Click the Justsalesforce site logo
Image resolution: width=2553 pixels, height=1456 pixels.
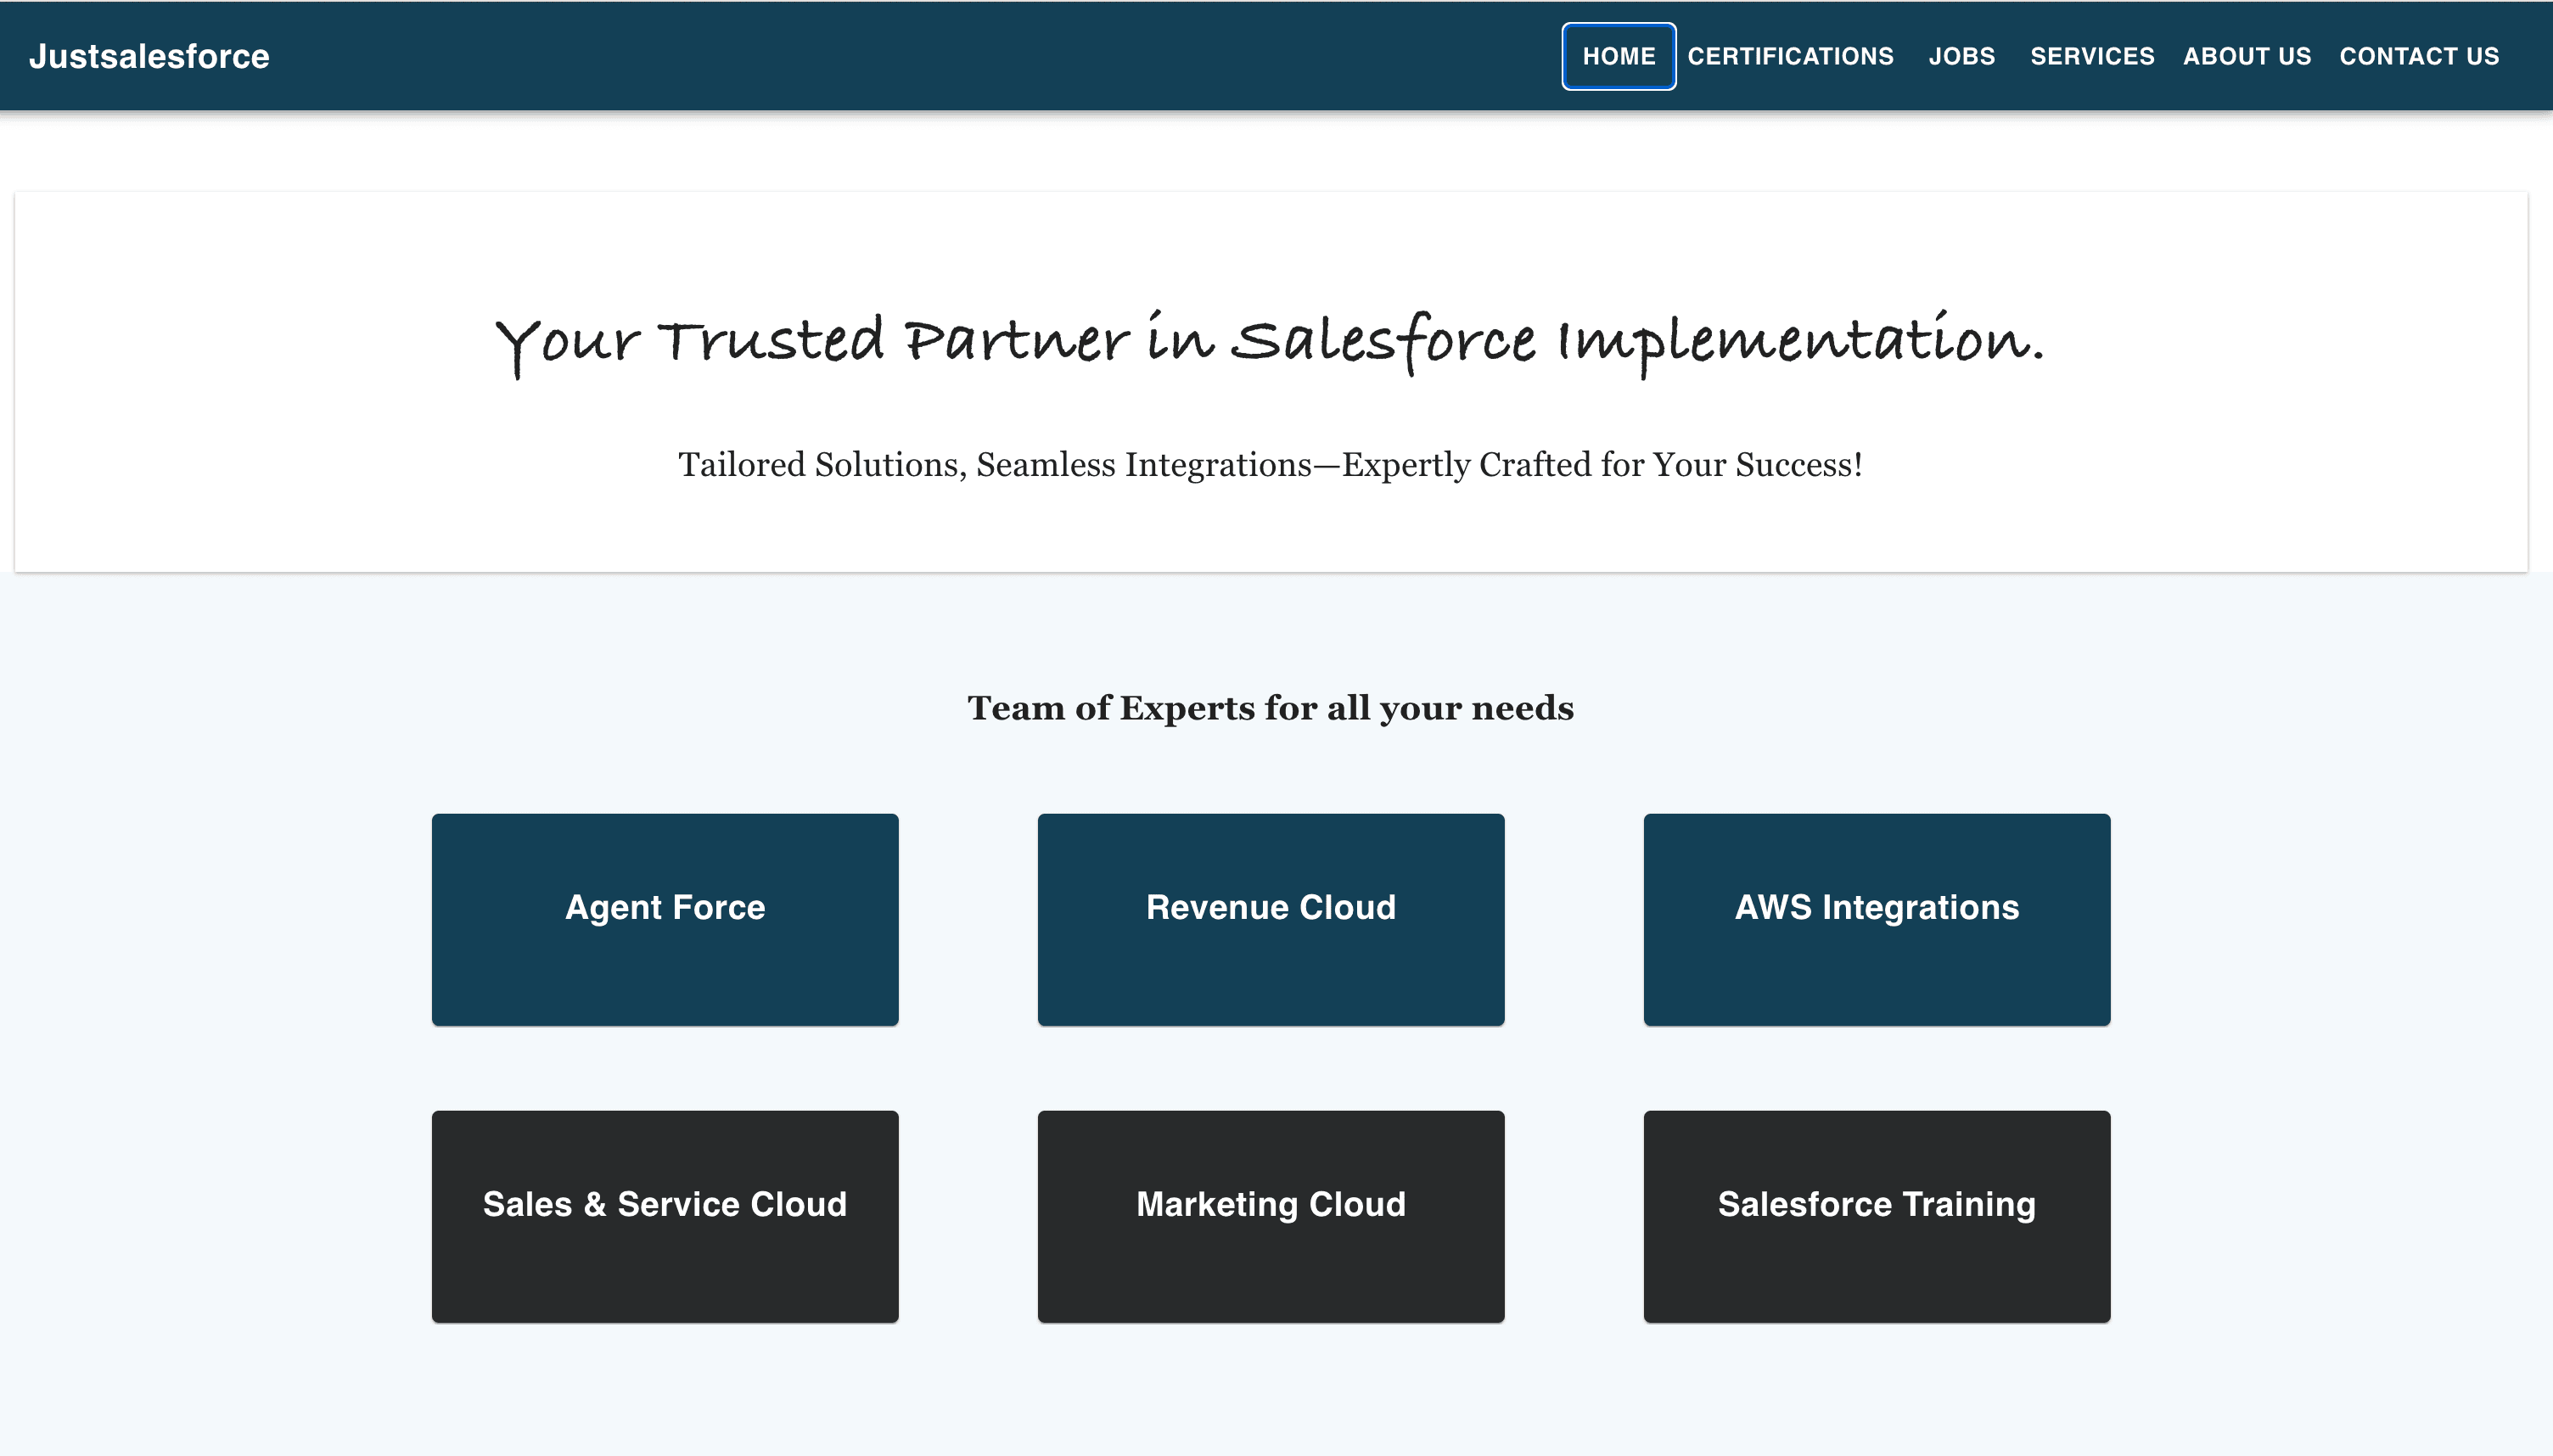(149, 56)
